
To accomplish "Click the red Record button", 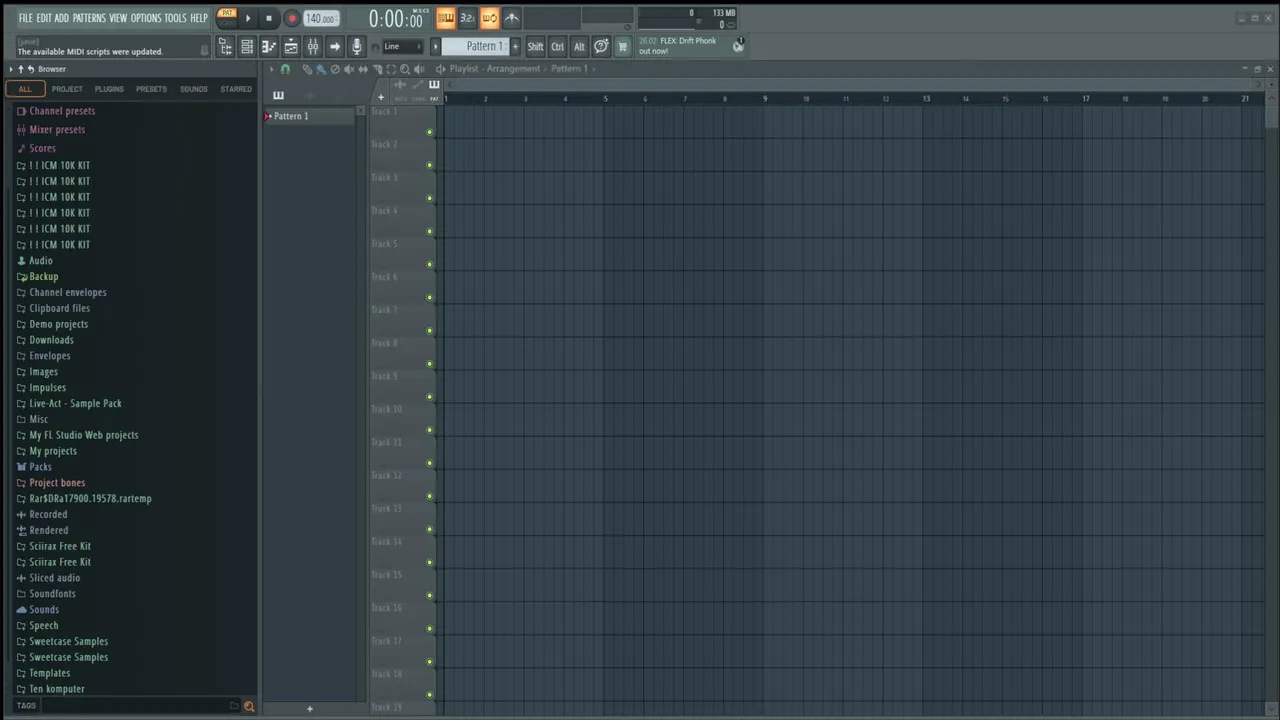I will pos(292,18).
